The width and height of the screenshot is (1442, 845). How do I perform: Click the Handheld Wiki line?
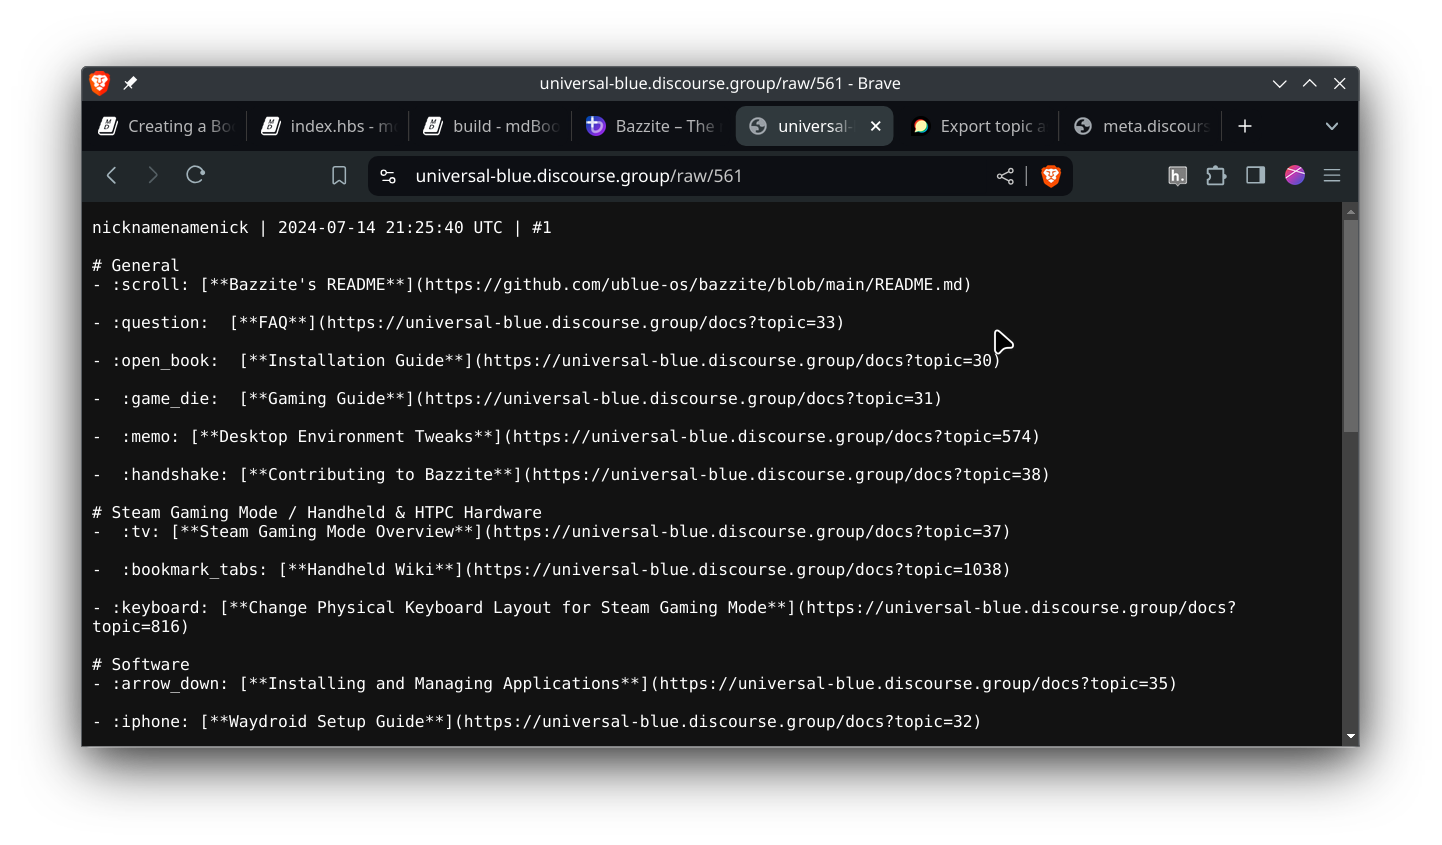(x=551, y=570)
